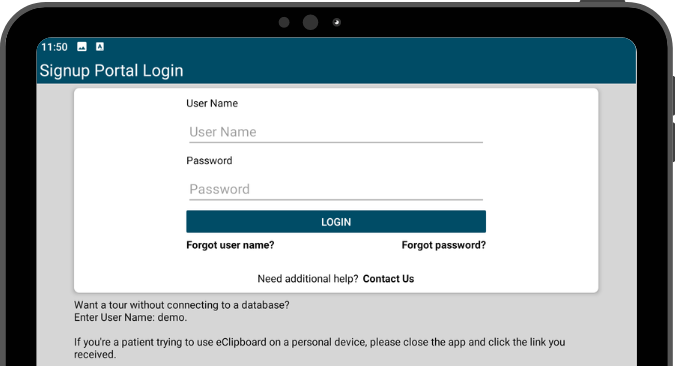The image size is (675, 366).
Task: Tap the Need additional help? text
Action: coord(308,279)
